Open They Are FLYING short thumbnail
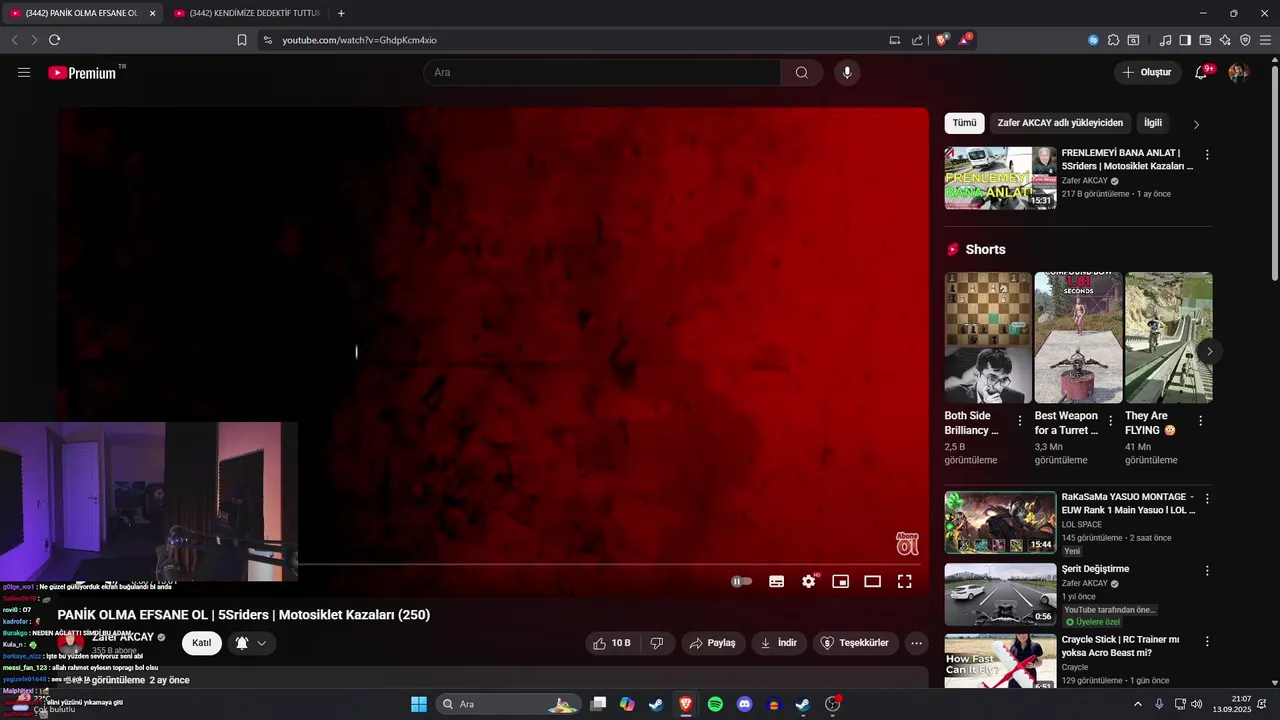Image resolution: width=1280 pixels, height=720 pixels. tap(1169, 338)
